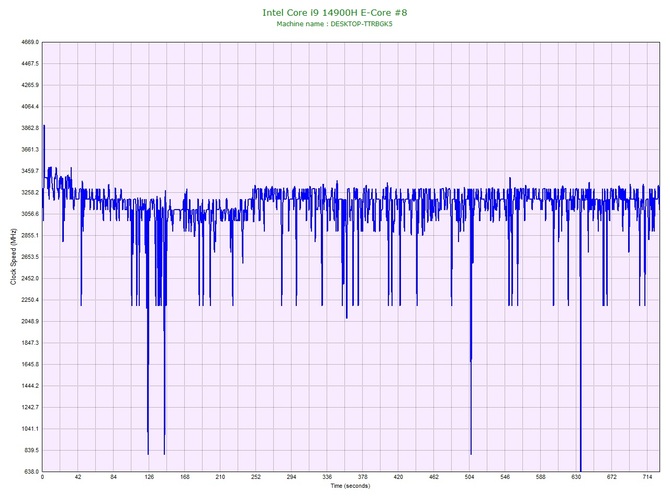Screen dimensions: 670x503
Task: Click the x-axis tick label 84
Action: (113, 477)
